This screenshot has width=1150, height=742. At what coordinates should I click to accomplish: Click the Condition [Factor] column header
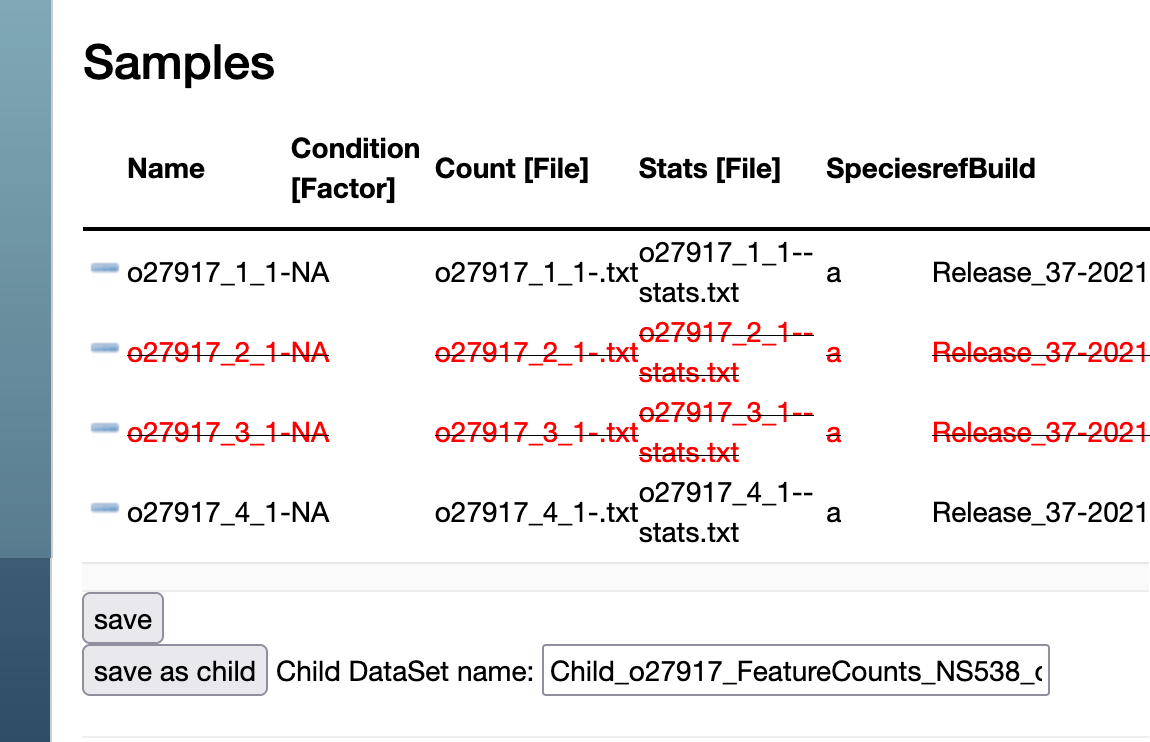coord(355,168)
